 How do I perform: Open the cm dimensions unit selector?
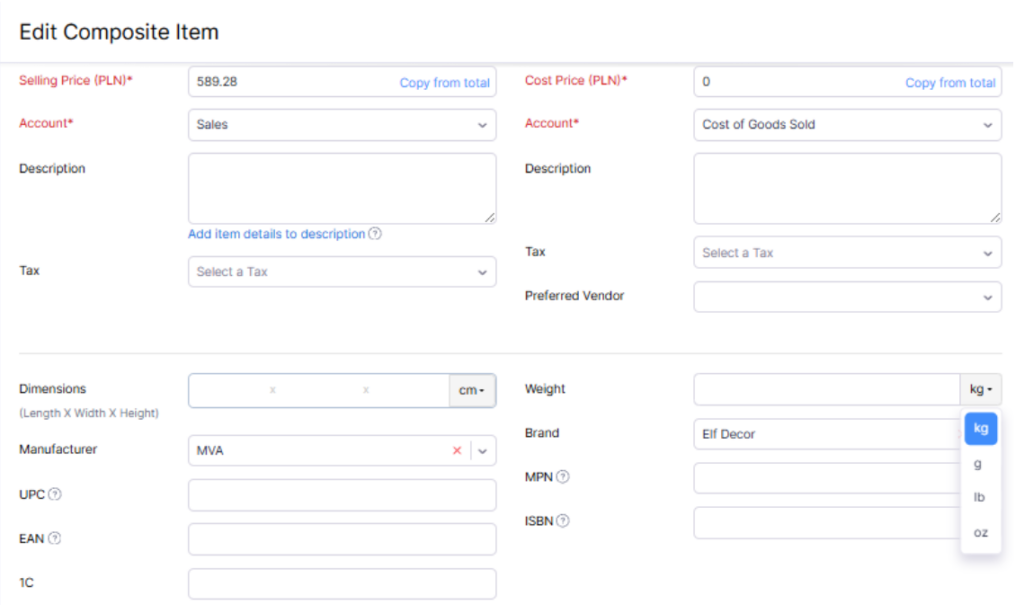tap(471, 390)
